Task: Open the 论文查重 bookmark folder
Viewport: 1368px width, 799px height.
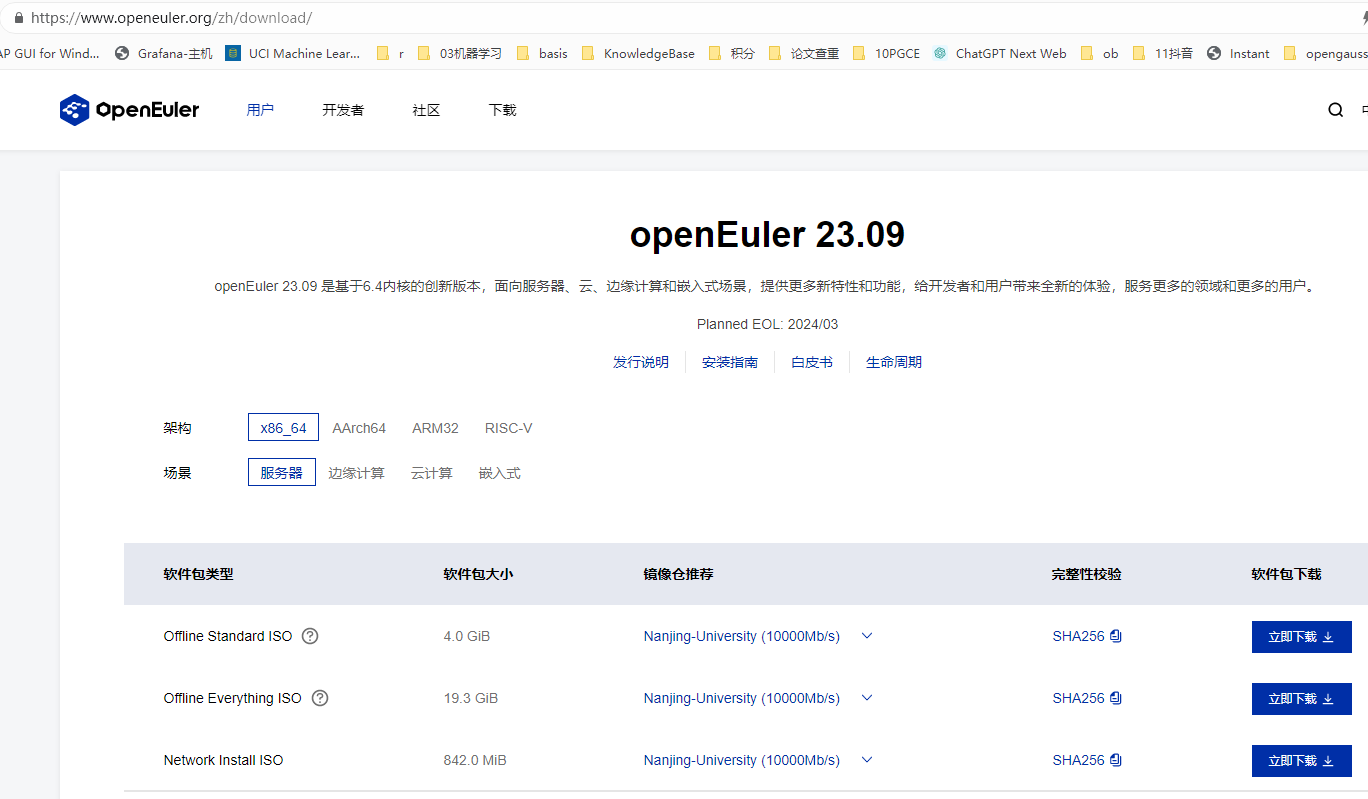Action: 804,54
